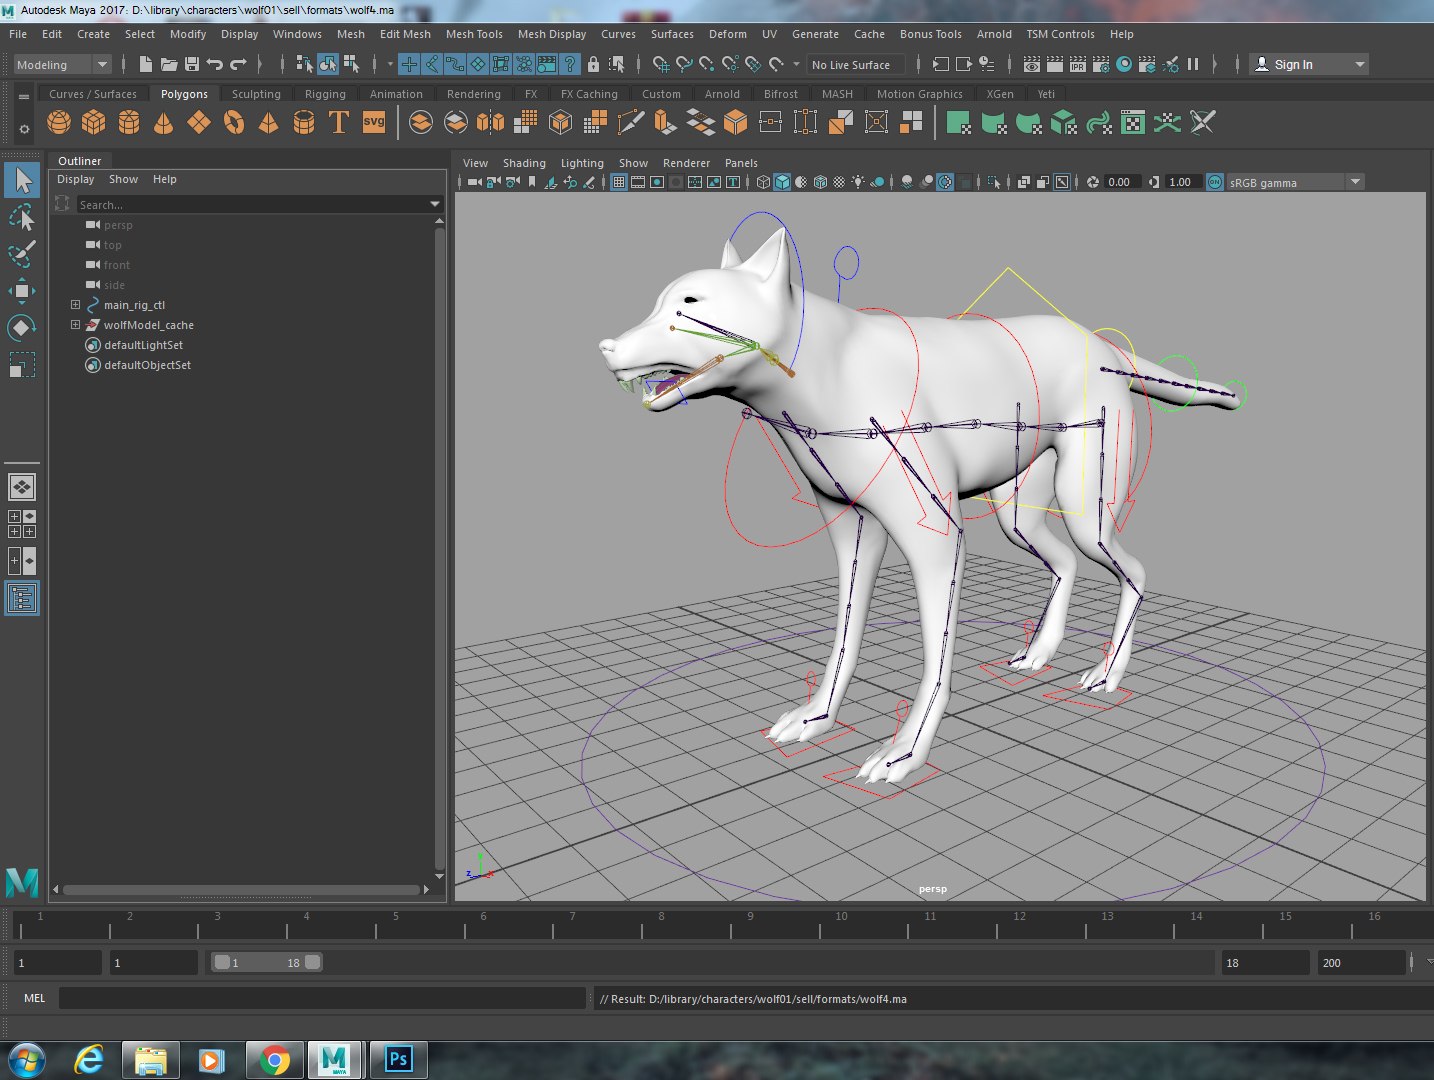Select the Lasso tool in toolbox
1434x1080 pixels.
pyautogui.click(x=22, y=217)
